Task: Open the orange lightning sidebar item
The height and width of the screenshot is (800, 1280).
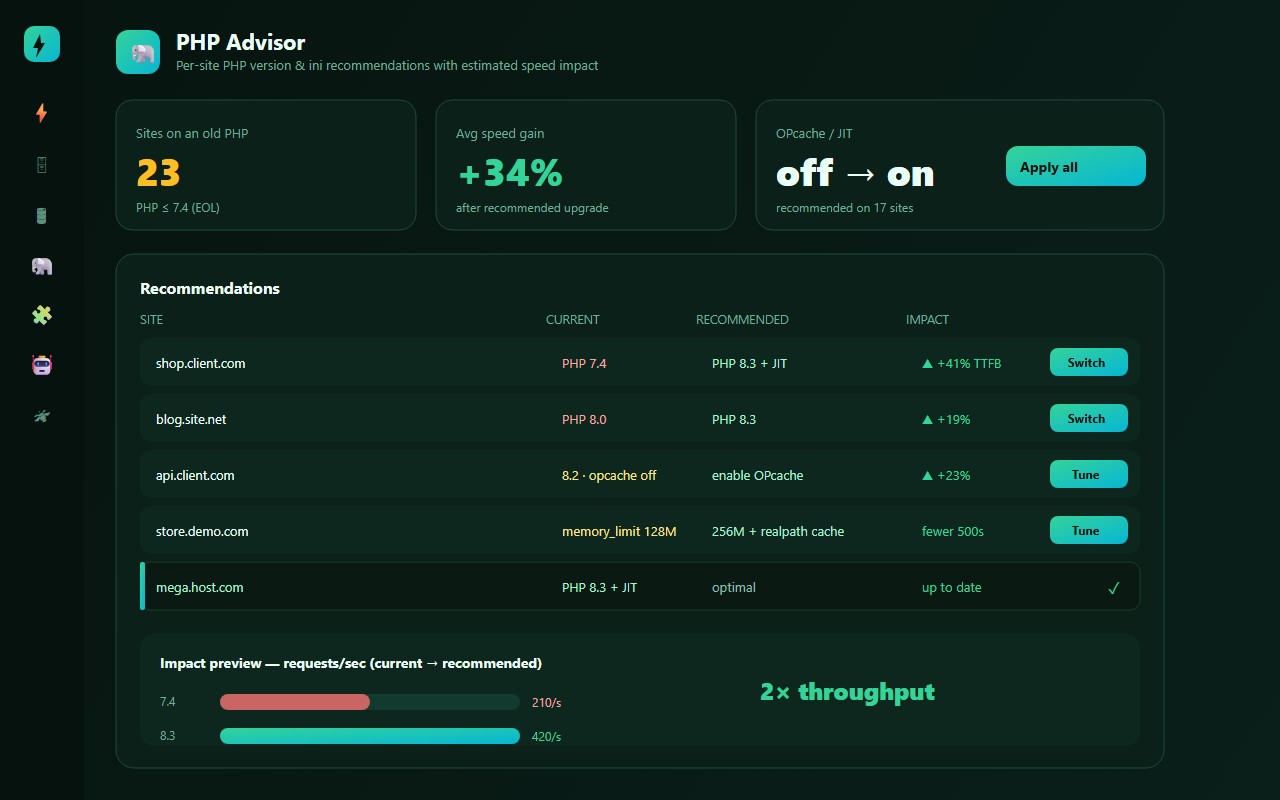Action: coord(42,114)
